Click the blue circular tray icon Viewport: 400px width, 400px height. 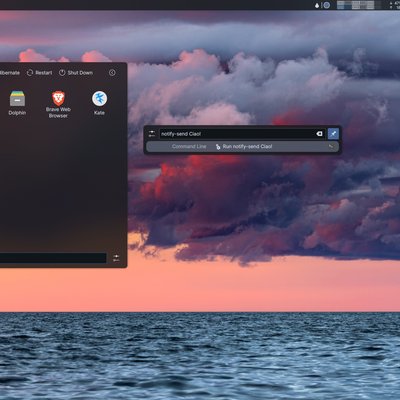pyautogui.click(x=327, y=5)
